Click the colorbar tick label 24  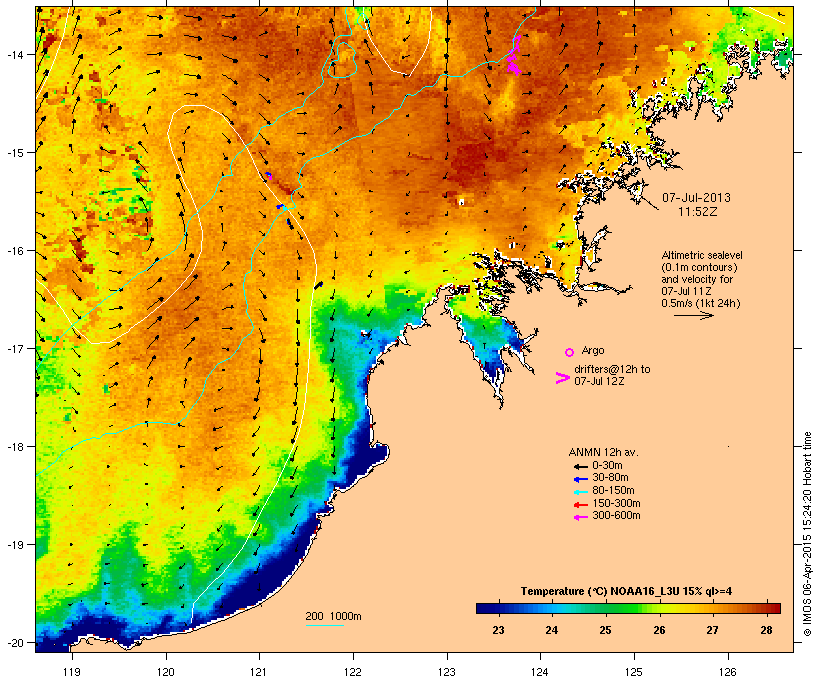click(552, 630)
